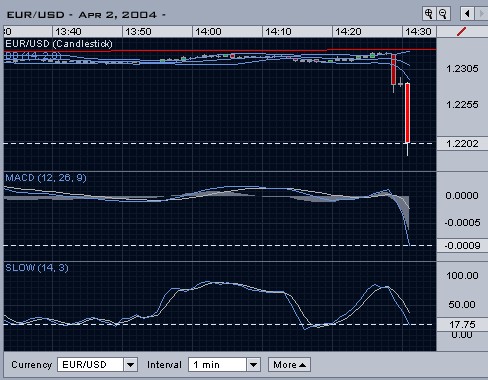This screenshot has height=380, width=488.
Task: Click the 13:50 time axis label
Action: (x=138, y=32)
